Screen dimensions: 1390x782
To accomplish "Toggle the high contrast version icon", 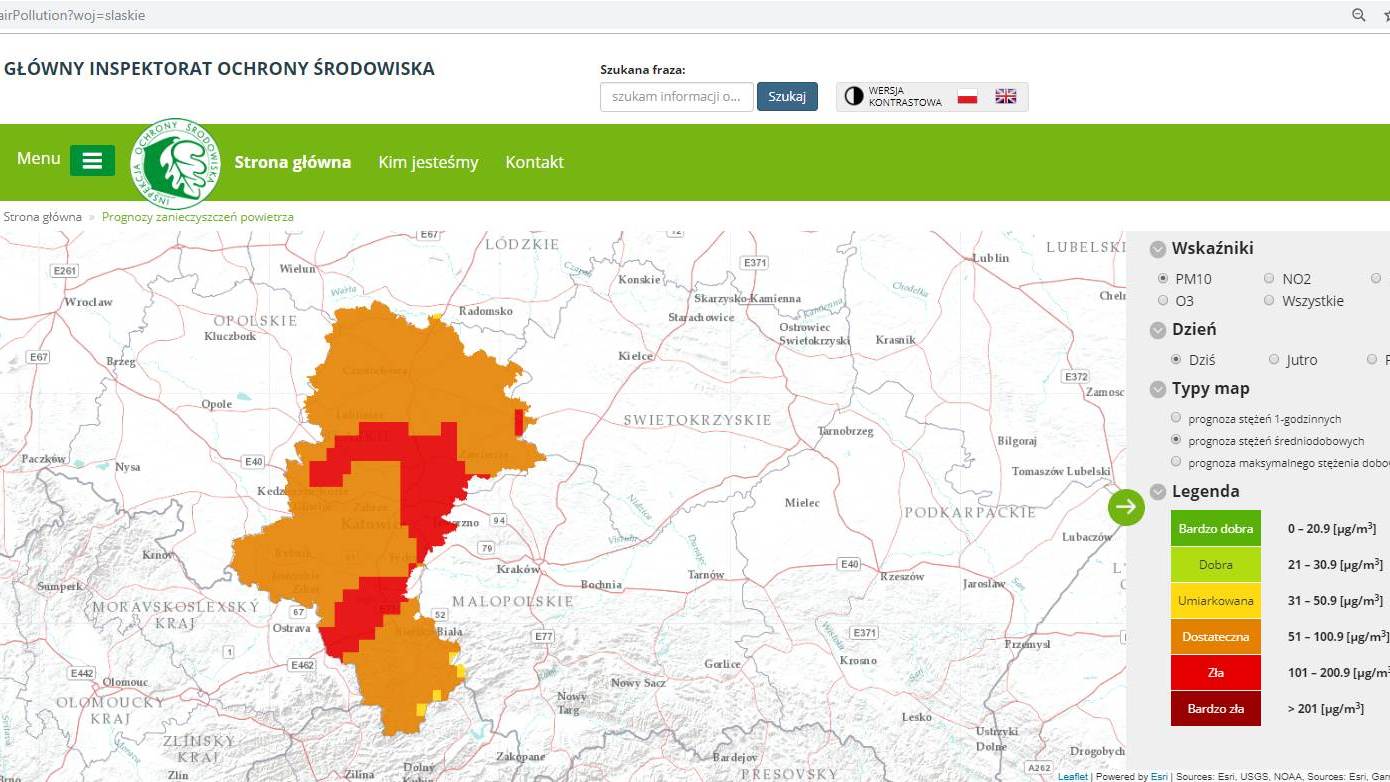I will pos(853,96).
